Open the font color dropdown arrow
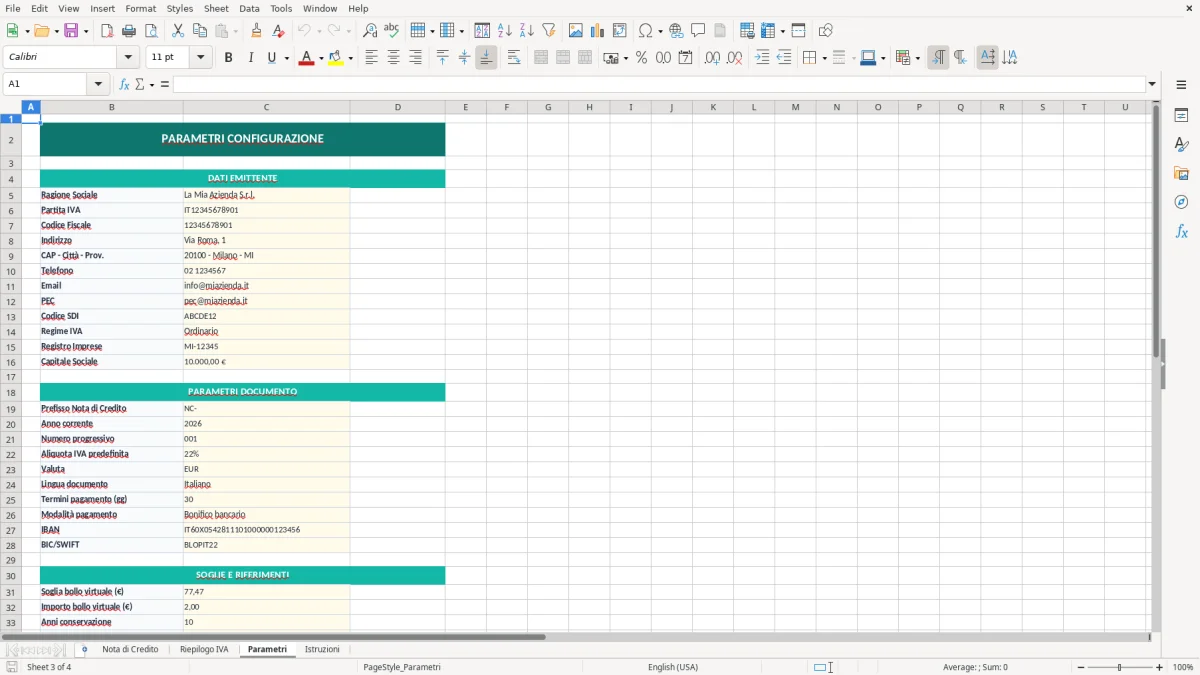 point(320,58)
